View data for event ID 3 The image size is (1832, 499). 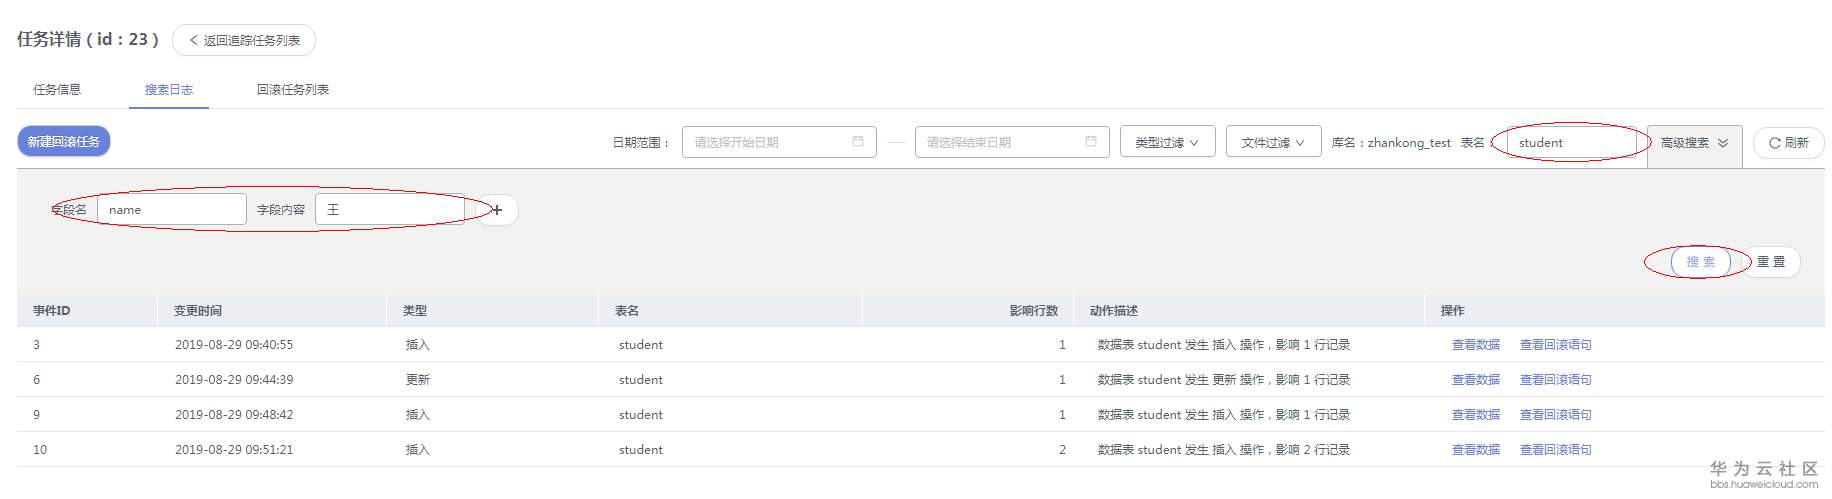pyautogui.click(x=1475, y=345)
